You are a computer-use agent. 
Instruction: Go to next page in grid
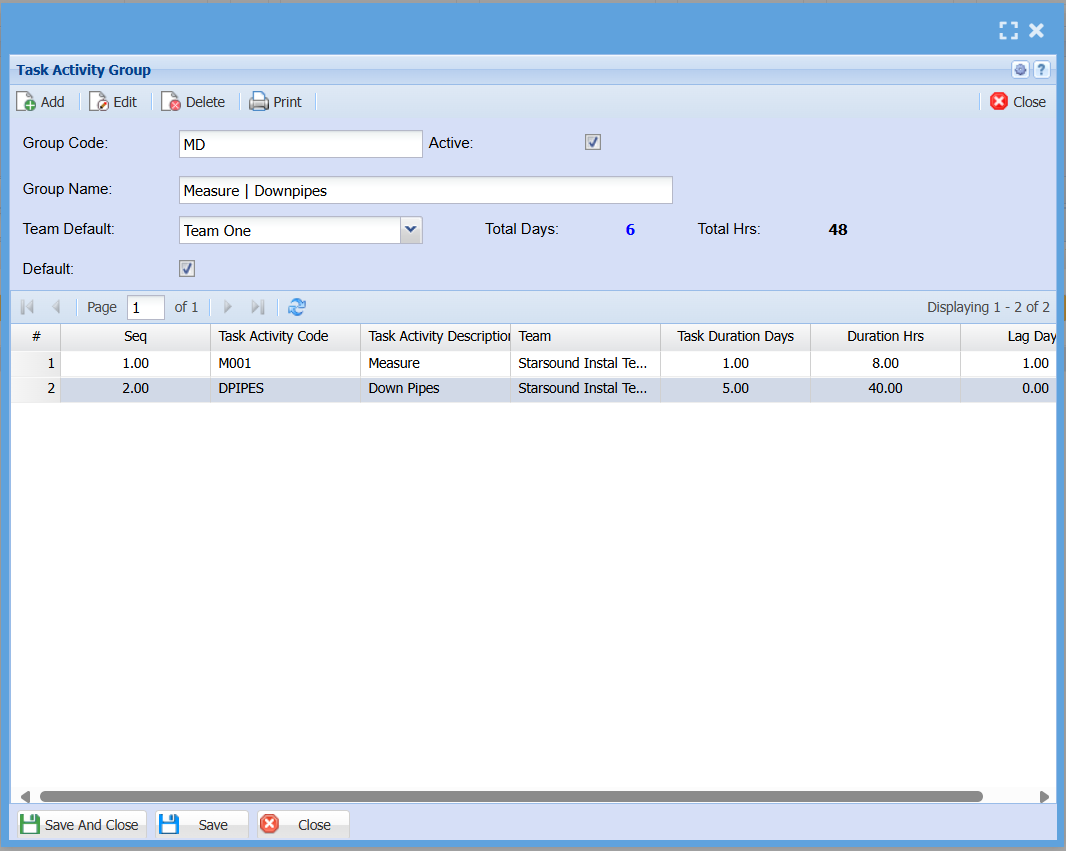228,307
